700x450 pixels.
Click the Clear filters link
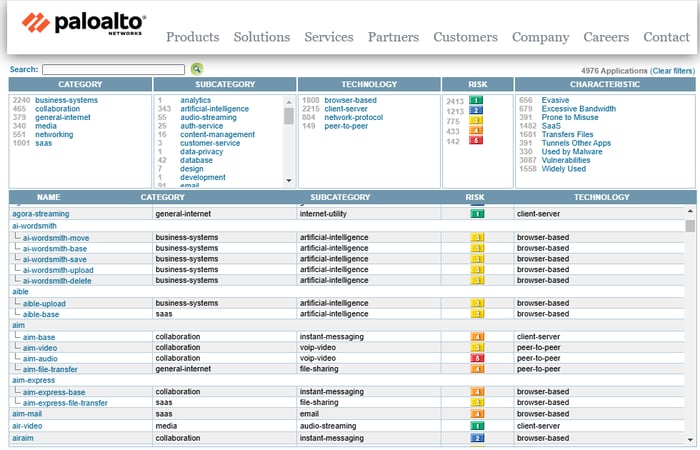(x=672, y=71)
